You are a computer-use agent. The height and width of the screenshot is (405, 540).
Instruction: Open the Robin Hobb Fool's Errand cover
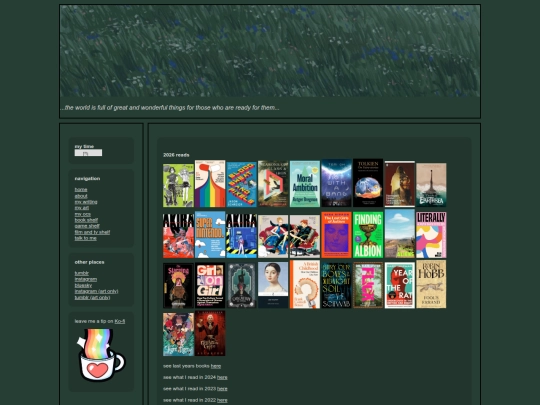(x=431, y=284)
